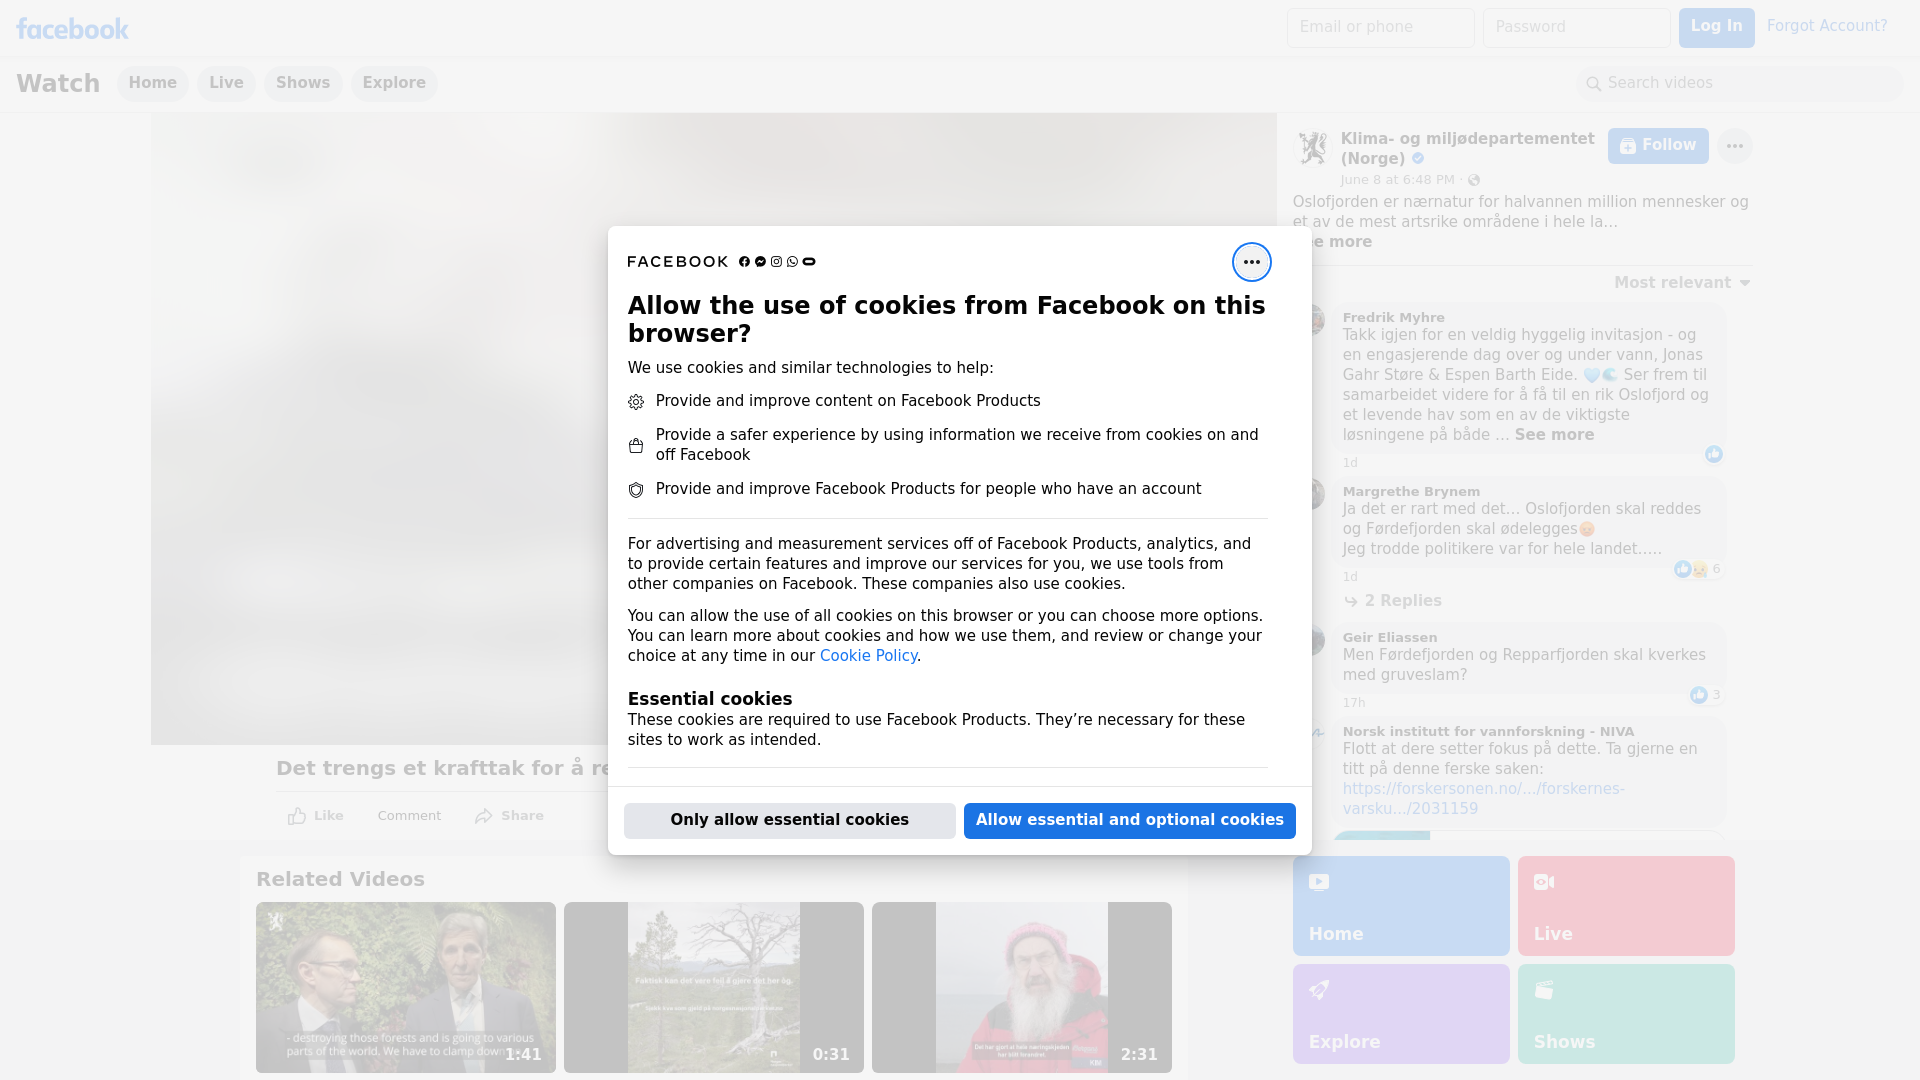This screenshot has width=1920, height=1080.
Task: Click Only allow essential cookies button
Action: pos(790,821)
